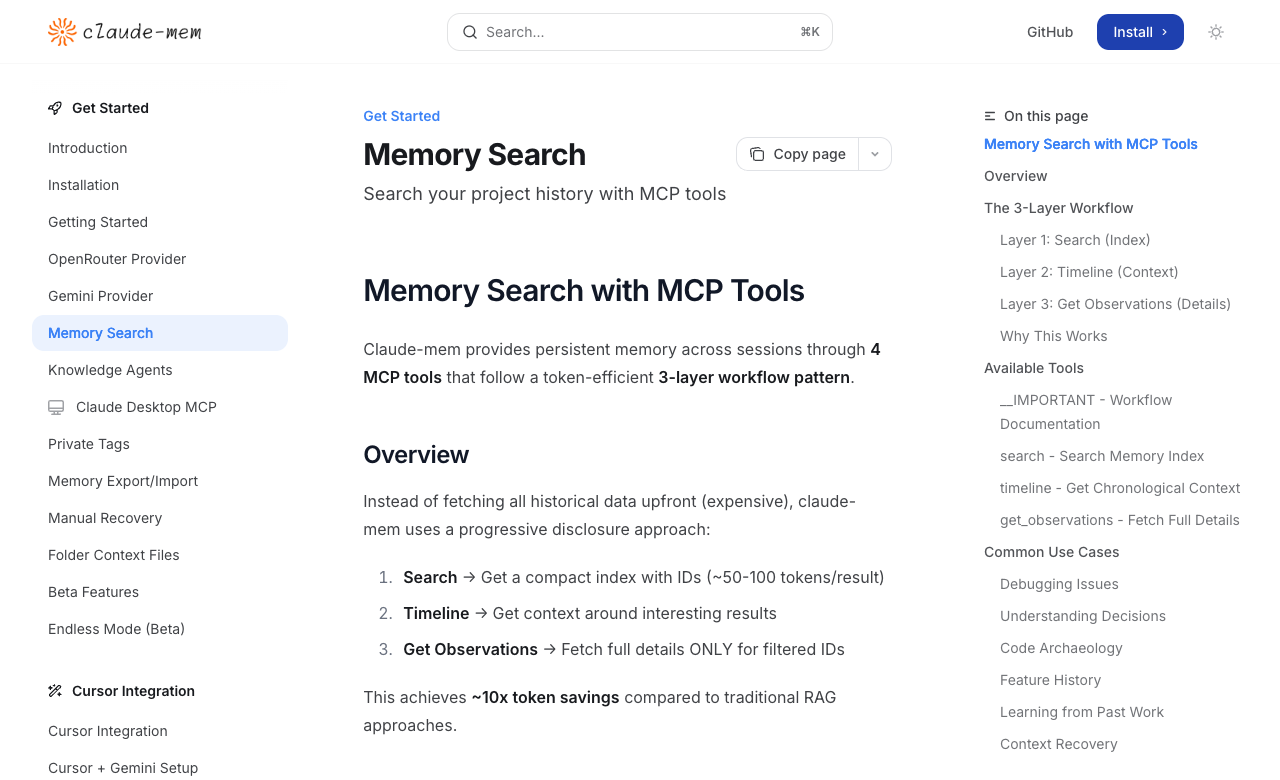Image resolution: width=1280 pixels, height=780 pixels.
Task: Jump to The 3-Layer Workflow section
Action: [1059, 208]
